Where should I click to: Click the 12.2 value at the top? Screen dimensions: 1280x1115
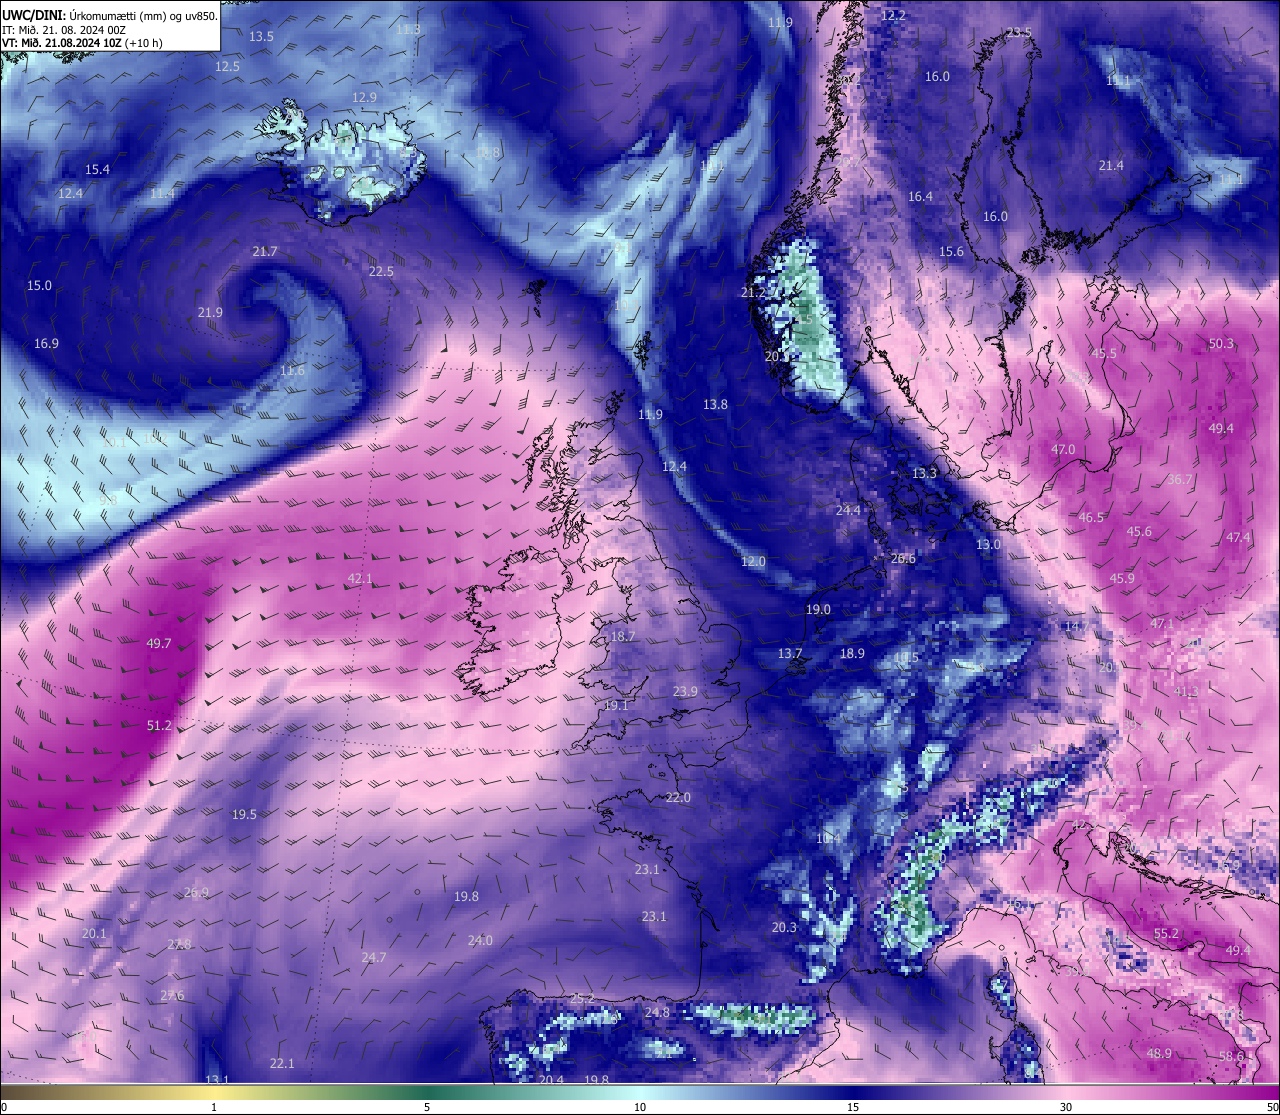pyautogui.click(x=893, y=15)
